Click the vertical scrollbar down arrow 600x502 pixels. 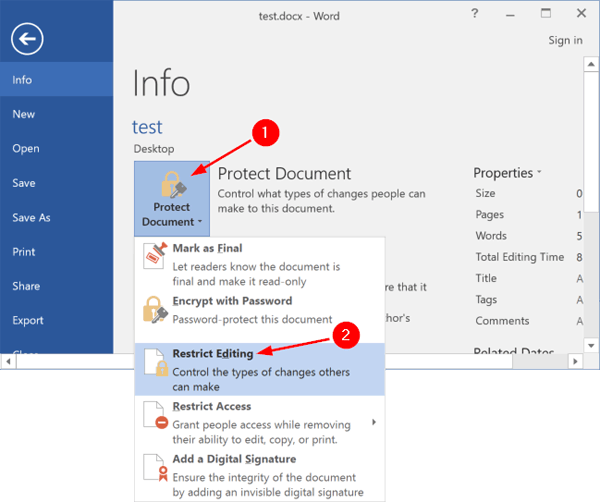coord(592,345)
